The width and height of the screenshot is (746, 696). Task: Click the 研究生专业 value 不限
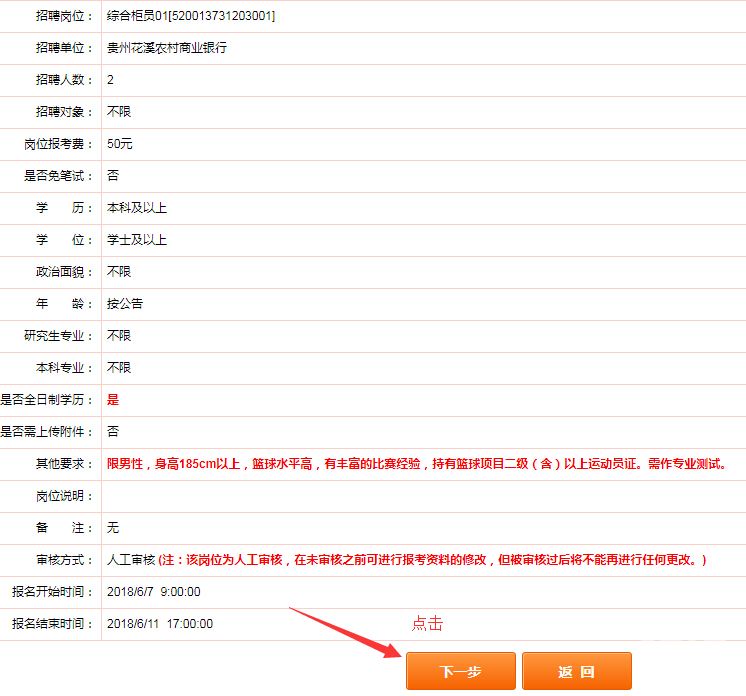(119, 336)
